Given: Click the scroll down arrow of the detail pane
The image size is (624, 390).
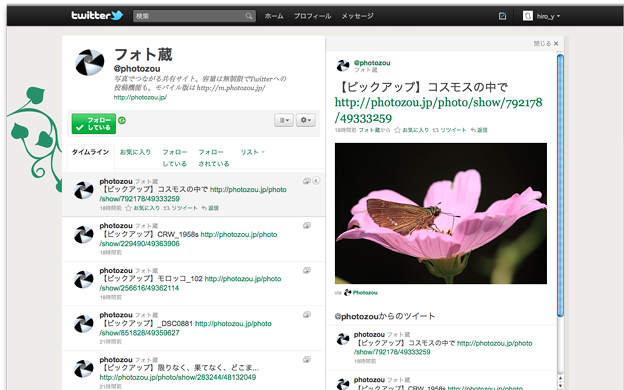Looking at the screenshot, I should (x=560, y=386).
